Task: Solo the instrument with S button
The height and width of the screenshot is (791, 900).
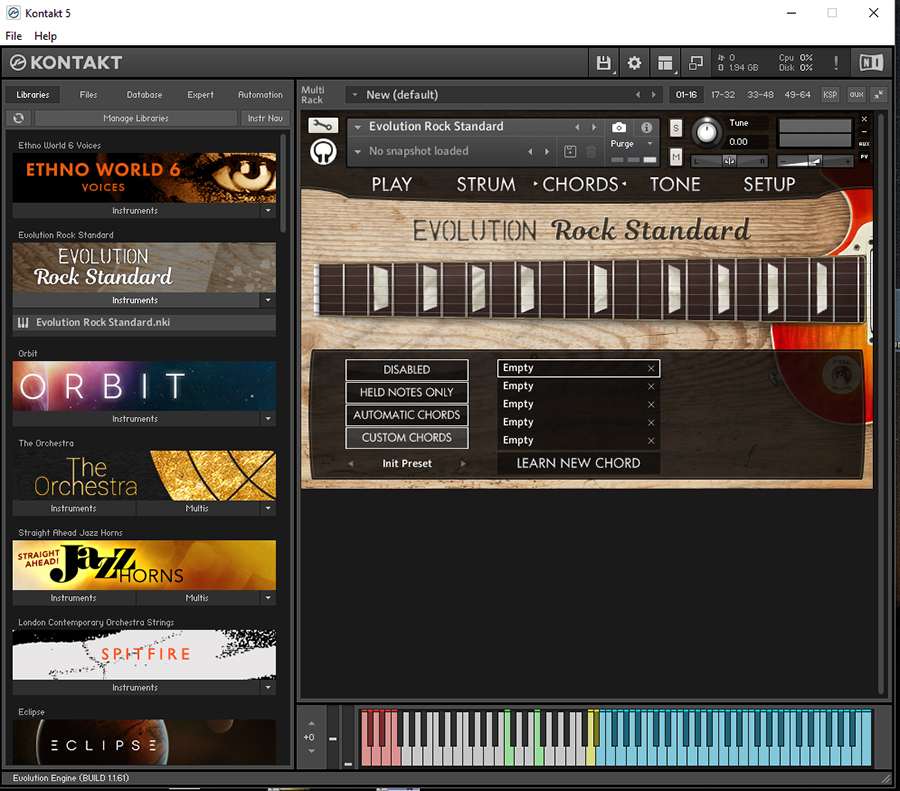Action: [x=676, y=128]
